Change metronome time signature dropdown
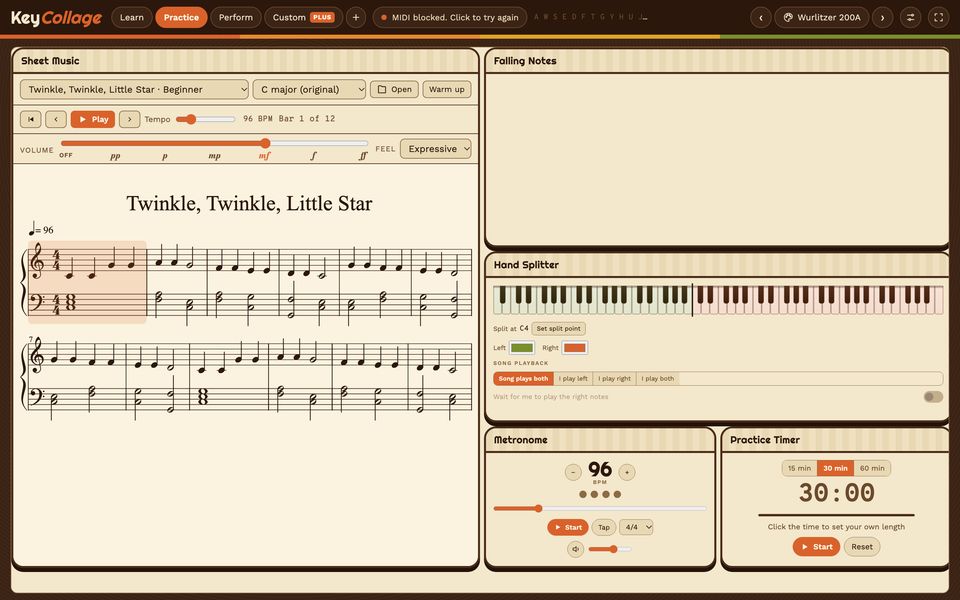The image size is (960, 600). (636, 527)
